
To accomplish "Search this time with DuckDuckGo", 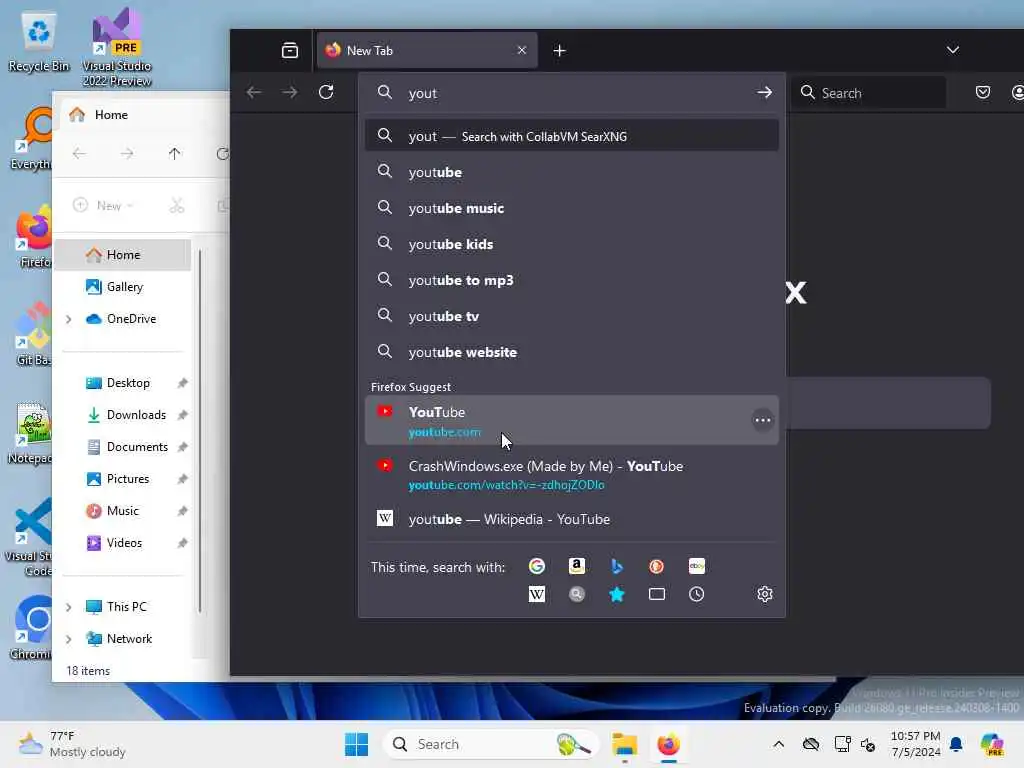I will [x=656, y=566].
